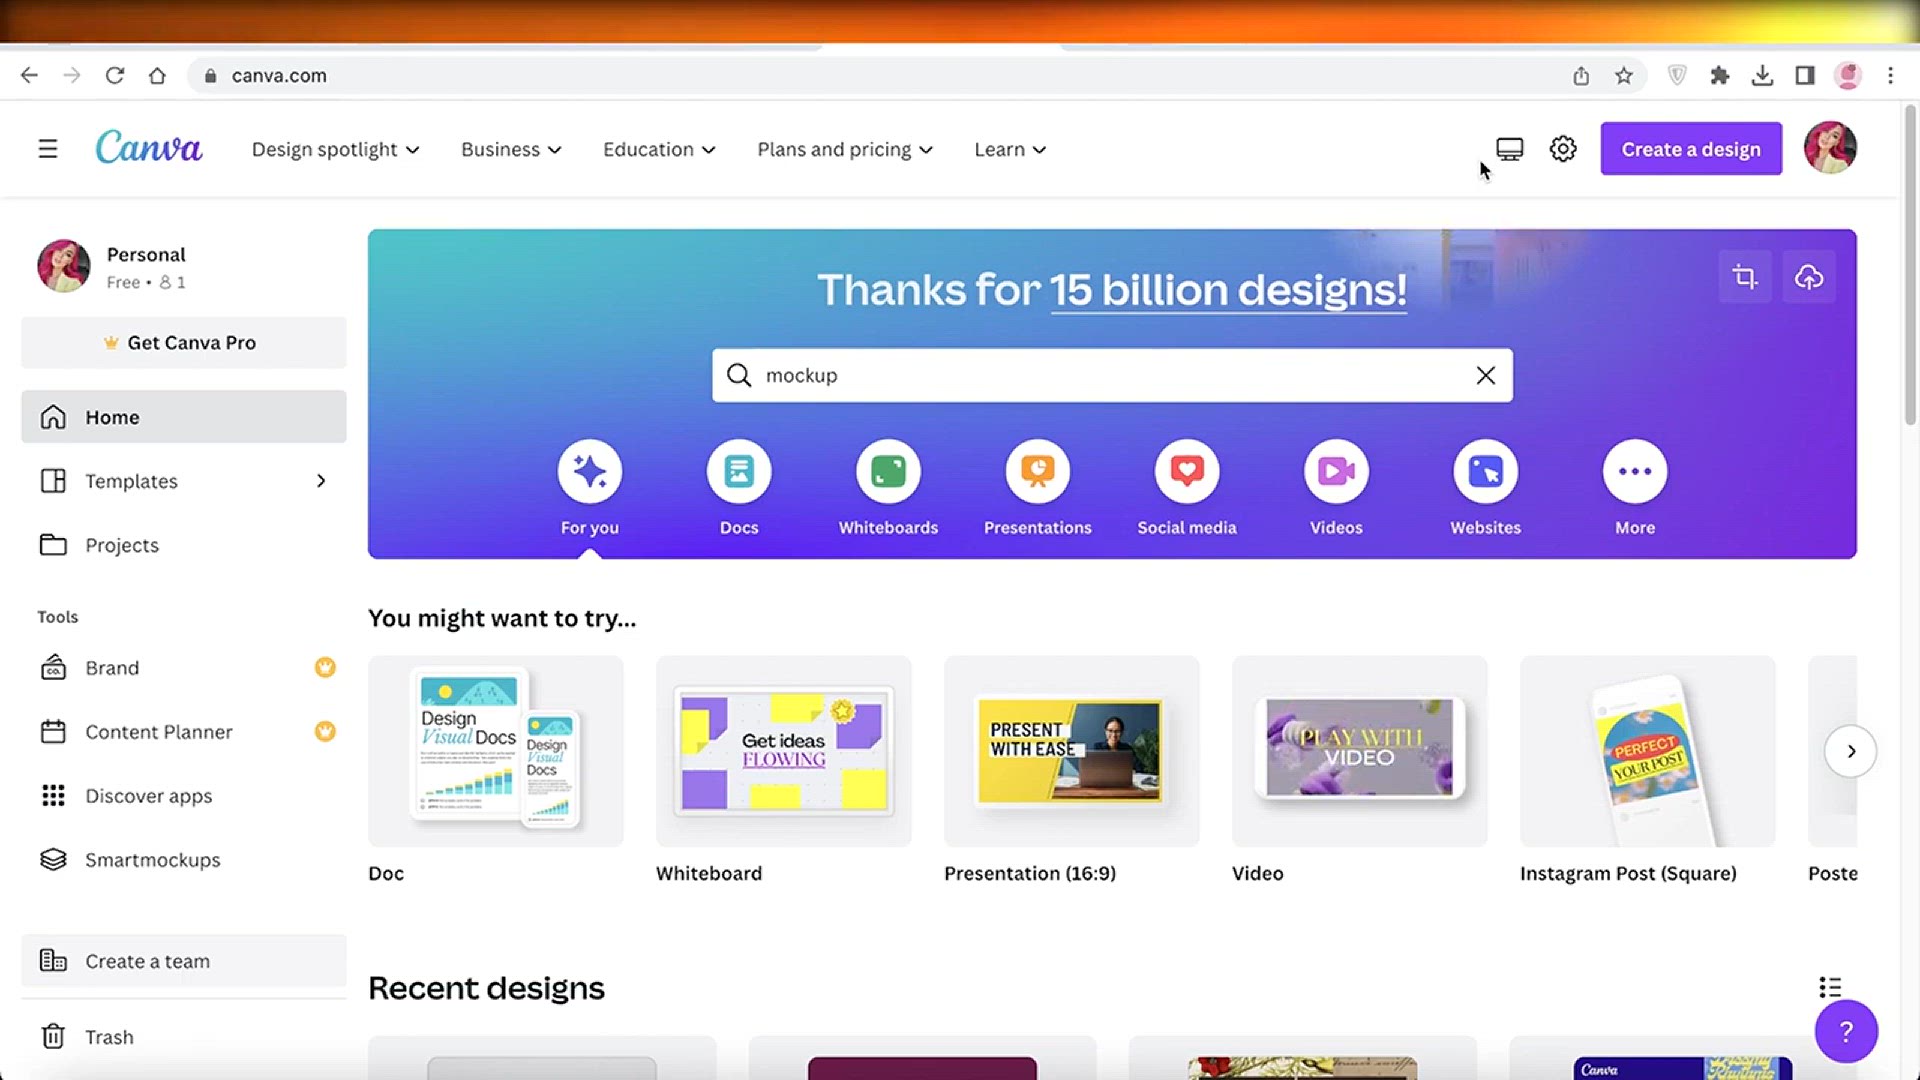
Task: Select the Websites category icon
Action: [x=1486, y=471]
